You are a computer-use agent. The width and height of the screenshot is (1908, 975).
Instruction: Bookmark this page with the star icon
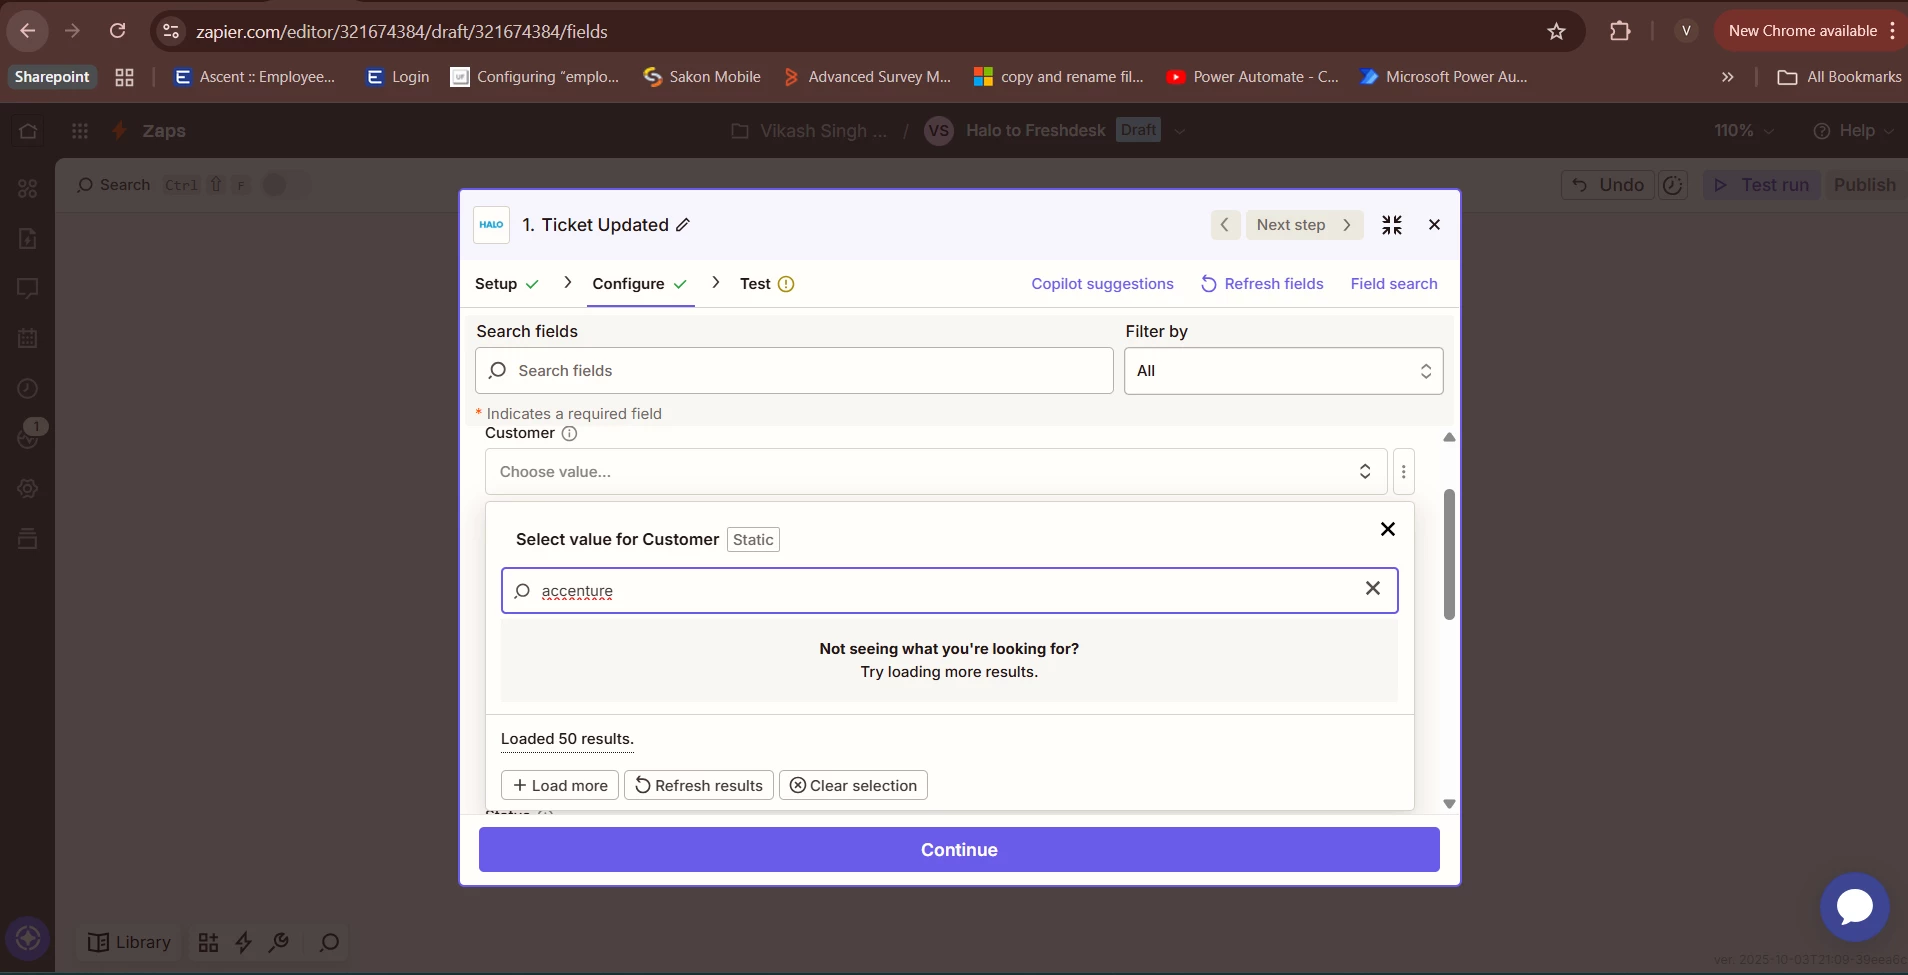click(x=1556, y=32)
